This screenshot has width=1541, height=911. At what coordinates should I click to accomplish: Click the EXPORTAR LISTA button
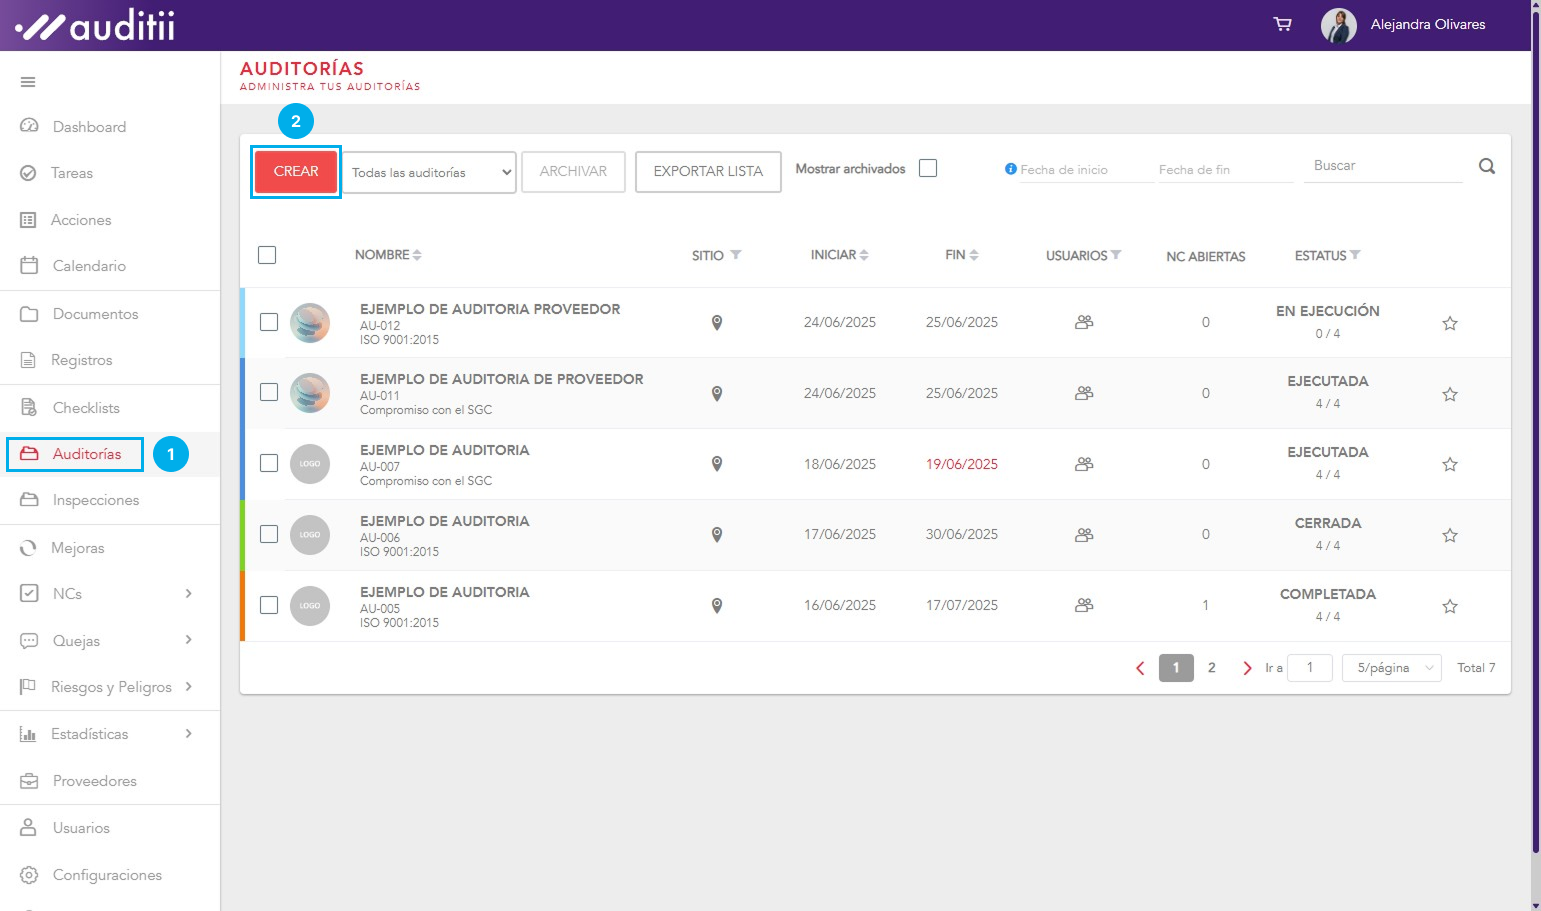(x=708, y=172)
